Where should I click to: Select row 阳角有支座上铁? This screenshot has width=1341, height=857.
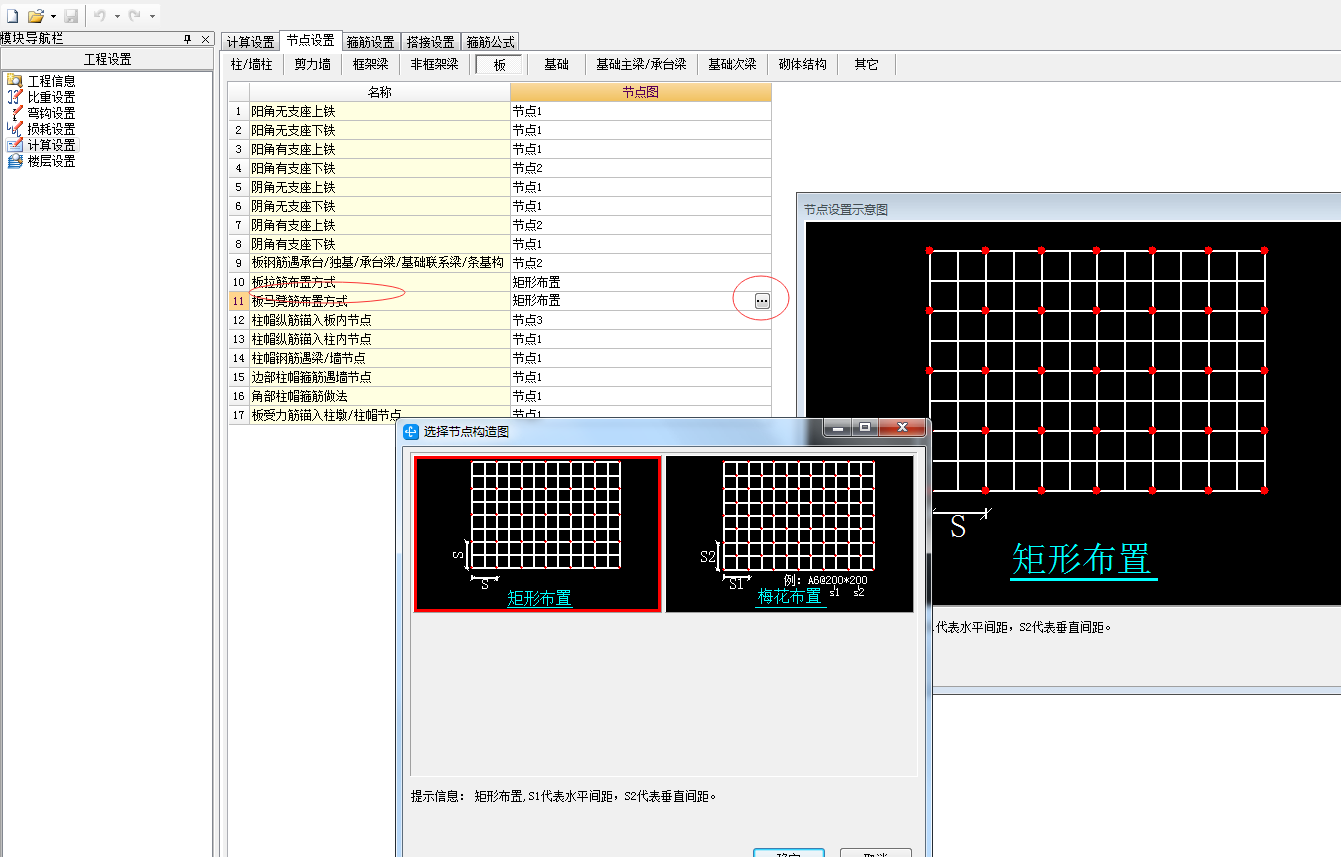pyautogui.click(x=380, y=149)
